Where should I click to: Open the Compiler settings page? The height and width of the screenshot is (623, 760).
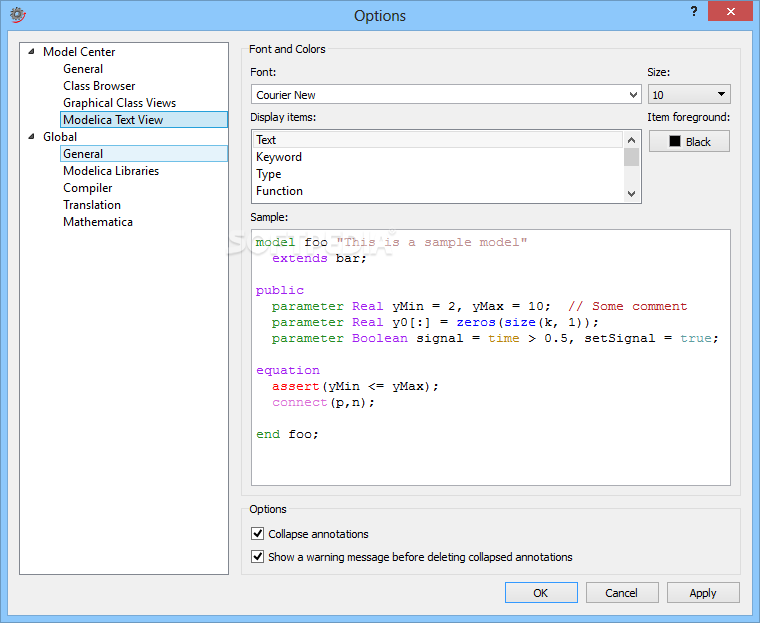click(87, 188)
